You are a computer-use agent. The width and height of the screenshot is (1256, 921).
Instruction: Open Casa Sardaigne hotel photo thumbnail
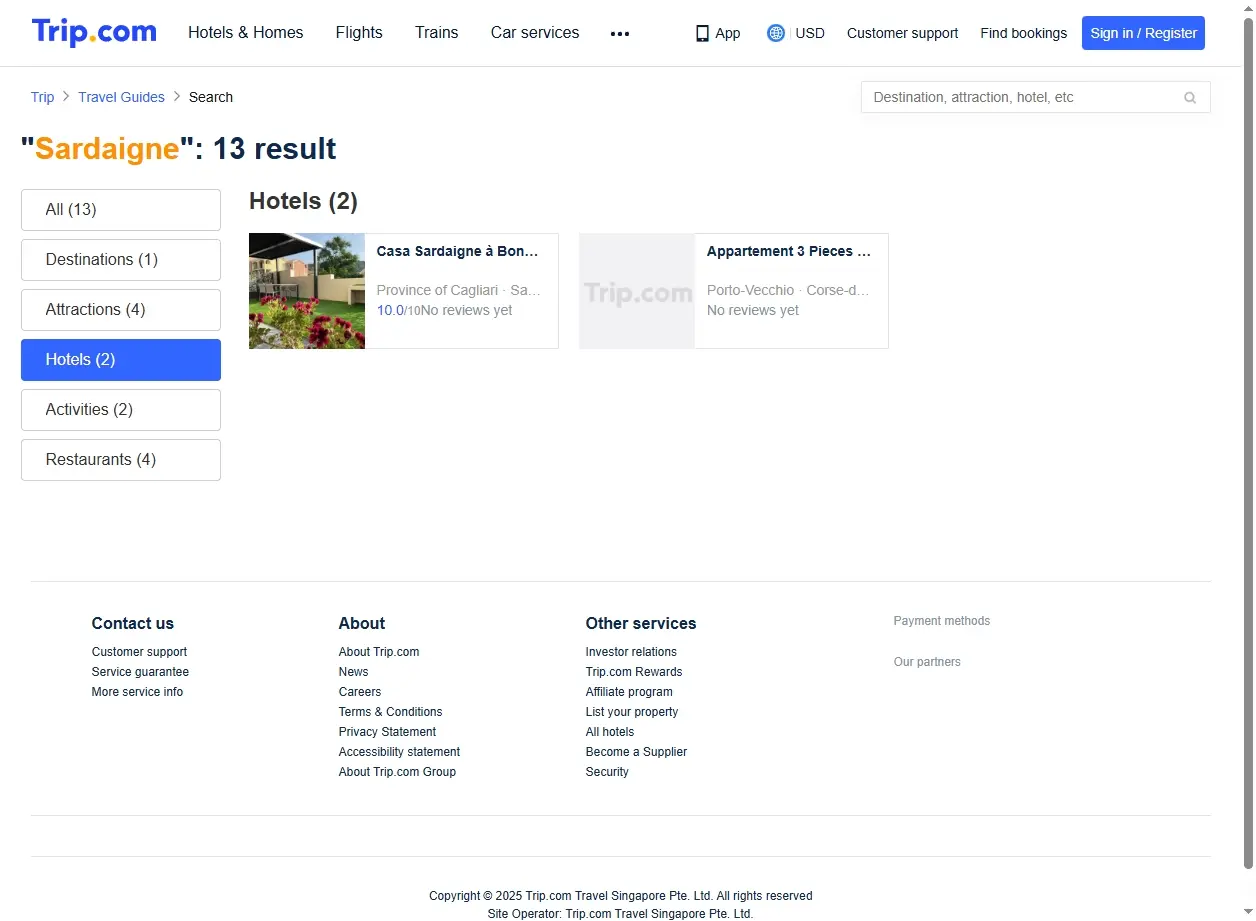click(x=307, y=291)
